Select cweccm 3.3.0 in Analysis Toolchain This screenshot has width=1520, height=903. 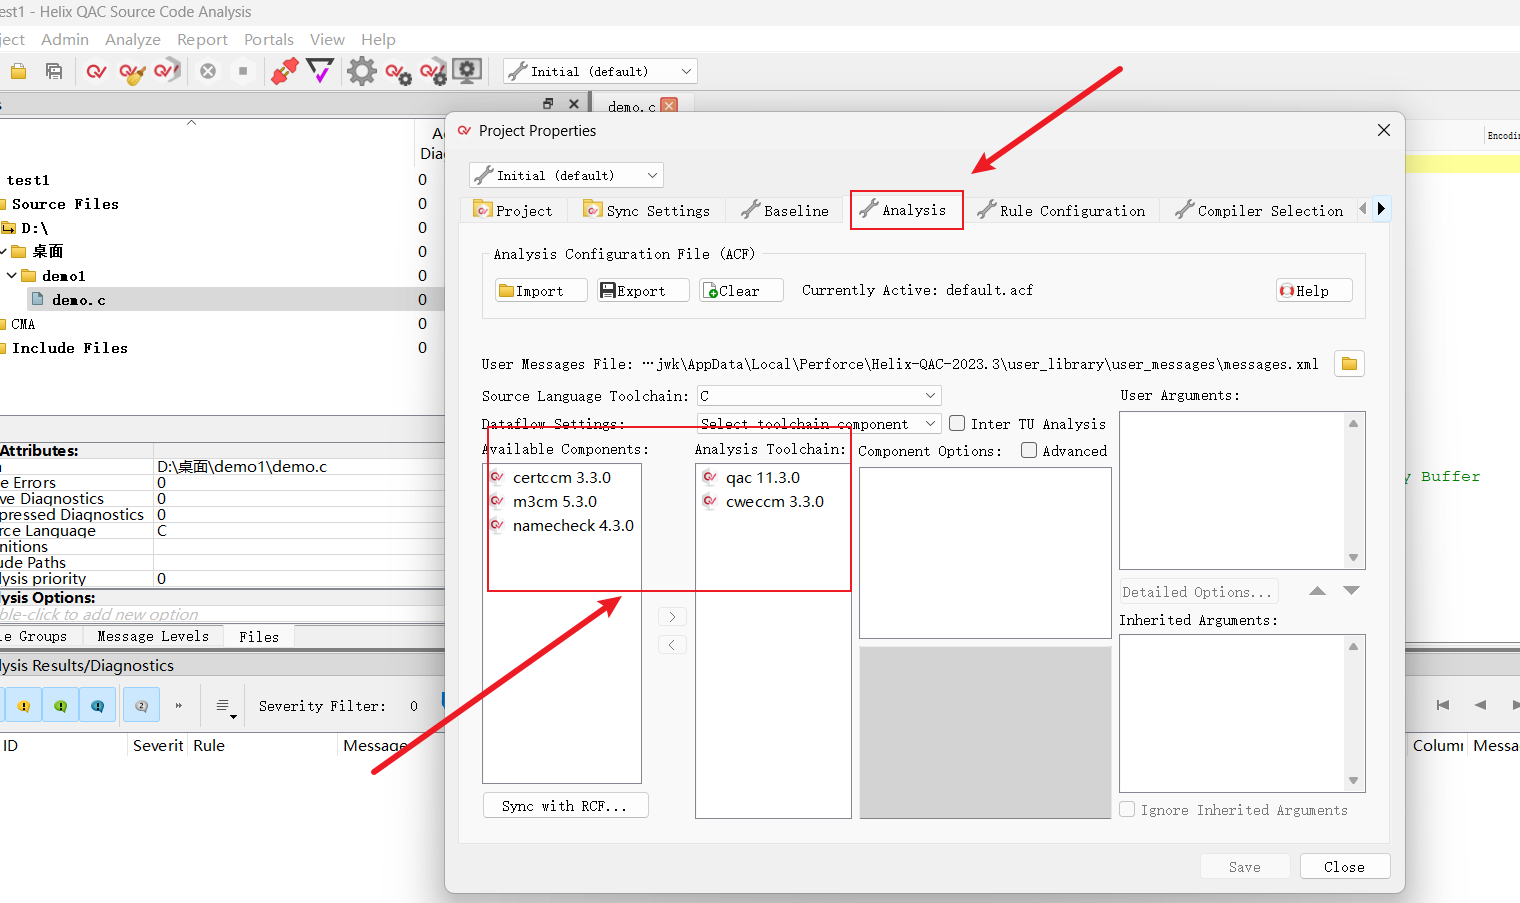(773, 501)
